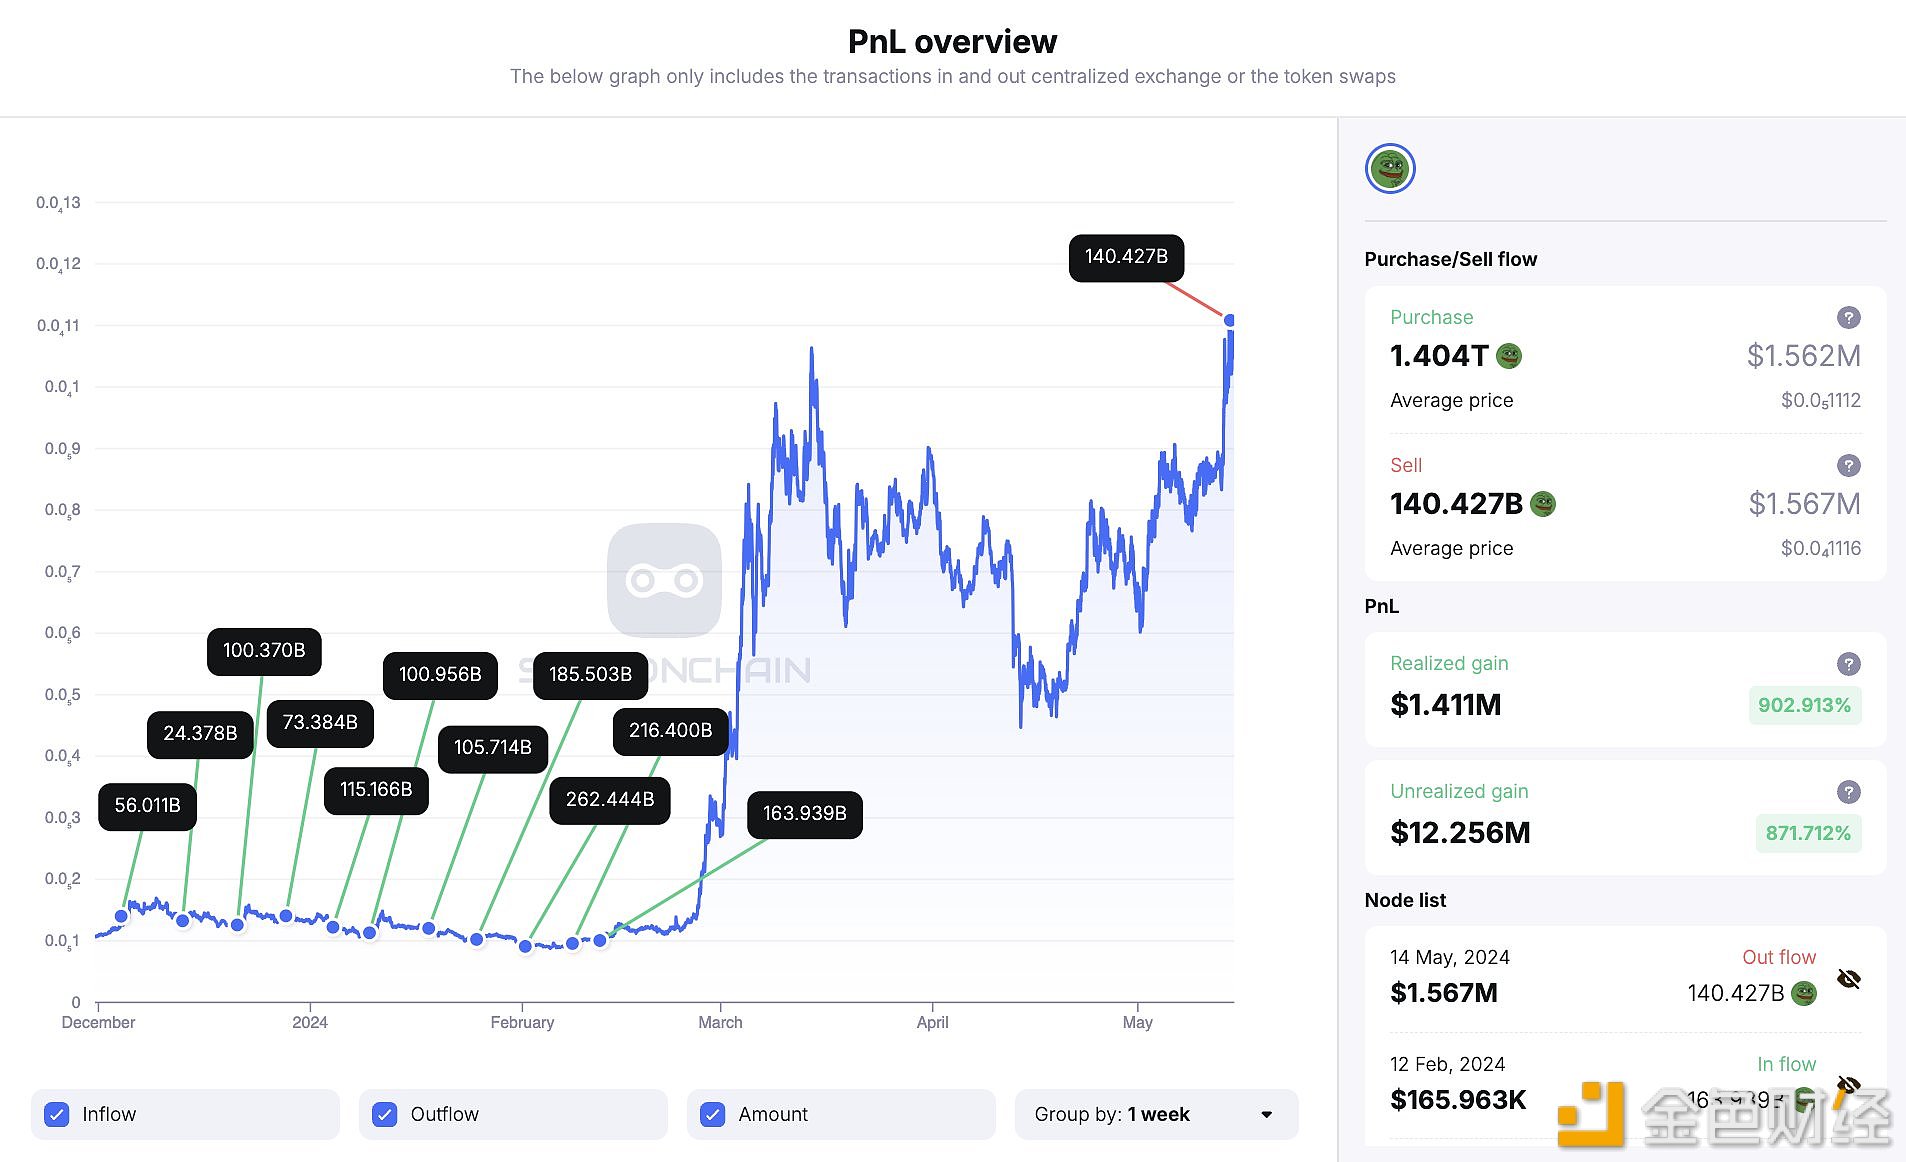Click the In flow label in node list
Image resolution: width=1906 pixels, height=1162 pixels.
1786,1065
